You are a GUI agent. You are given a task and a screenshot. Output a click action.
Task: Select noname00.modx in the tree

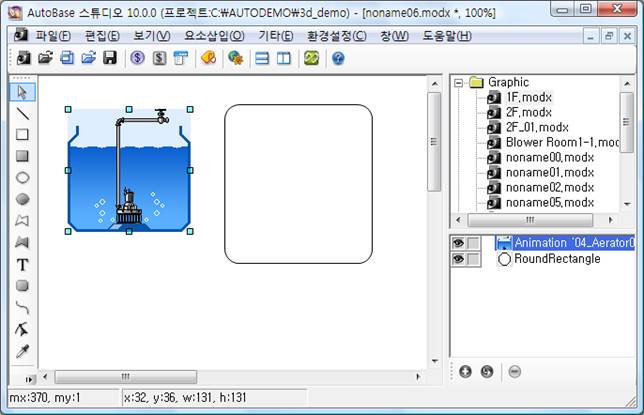pos(550,158)
